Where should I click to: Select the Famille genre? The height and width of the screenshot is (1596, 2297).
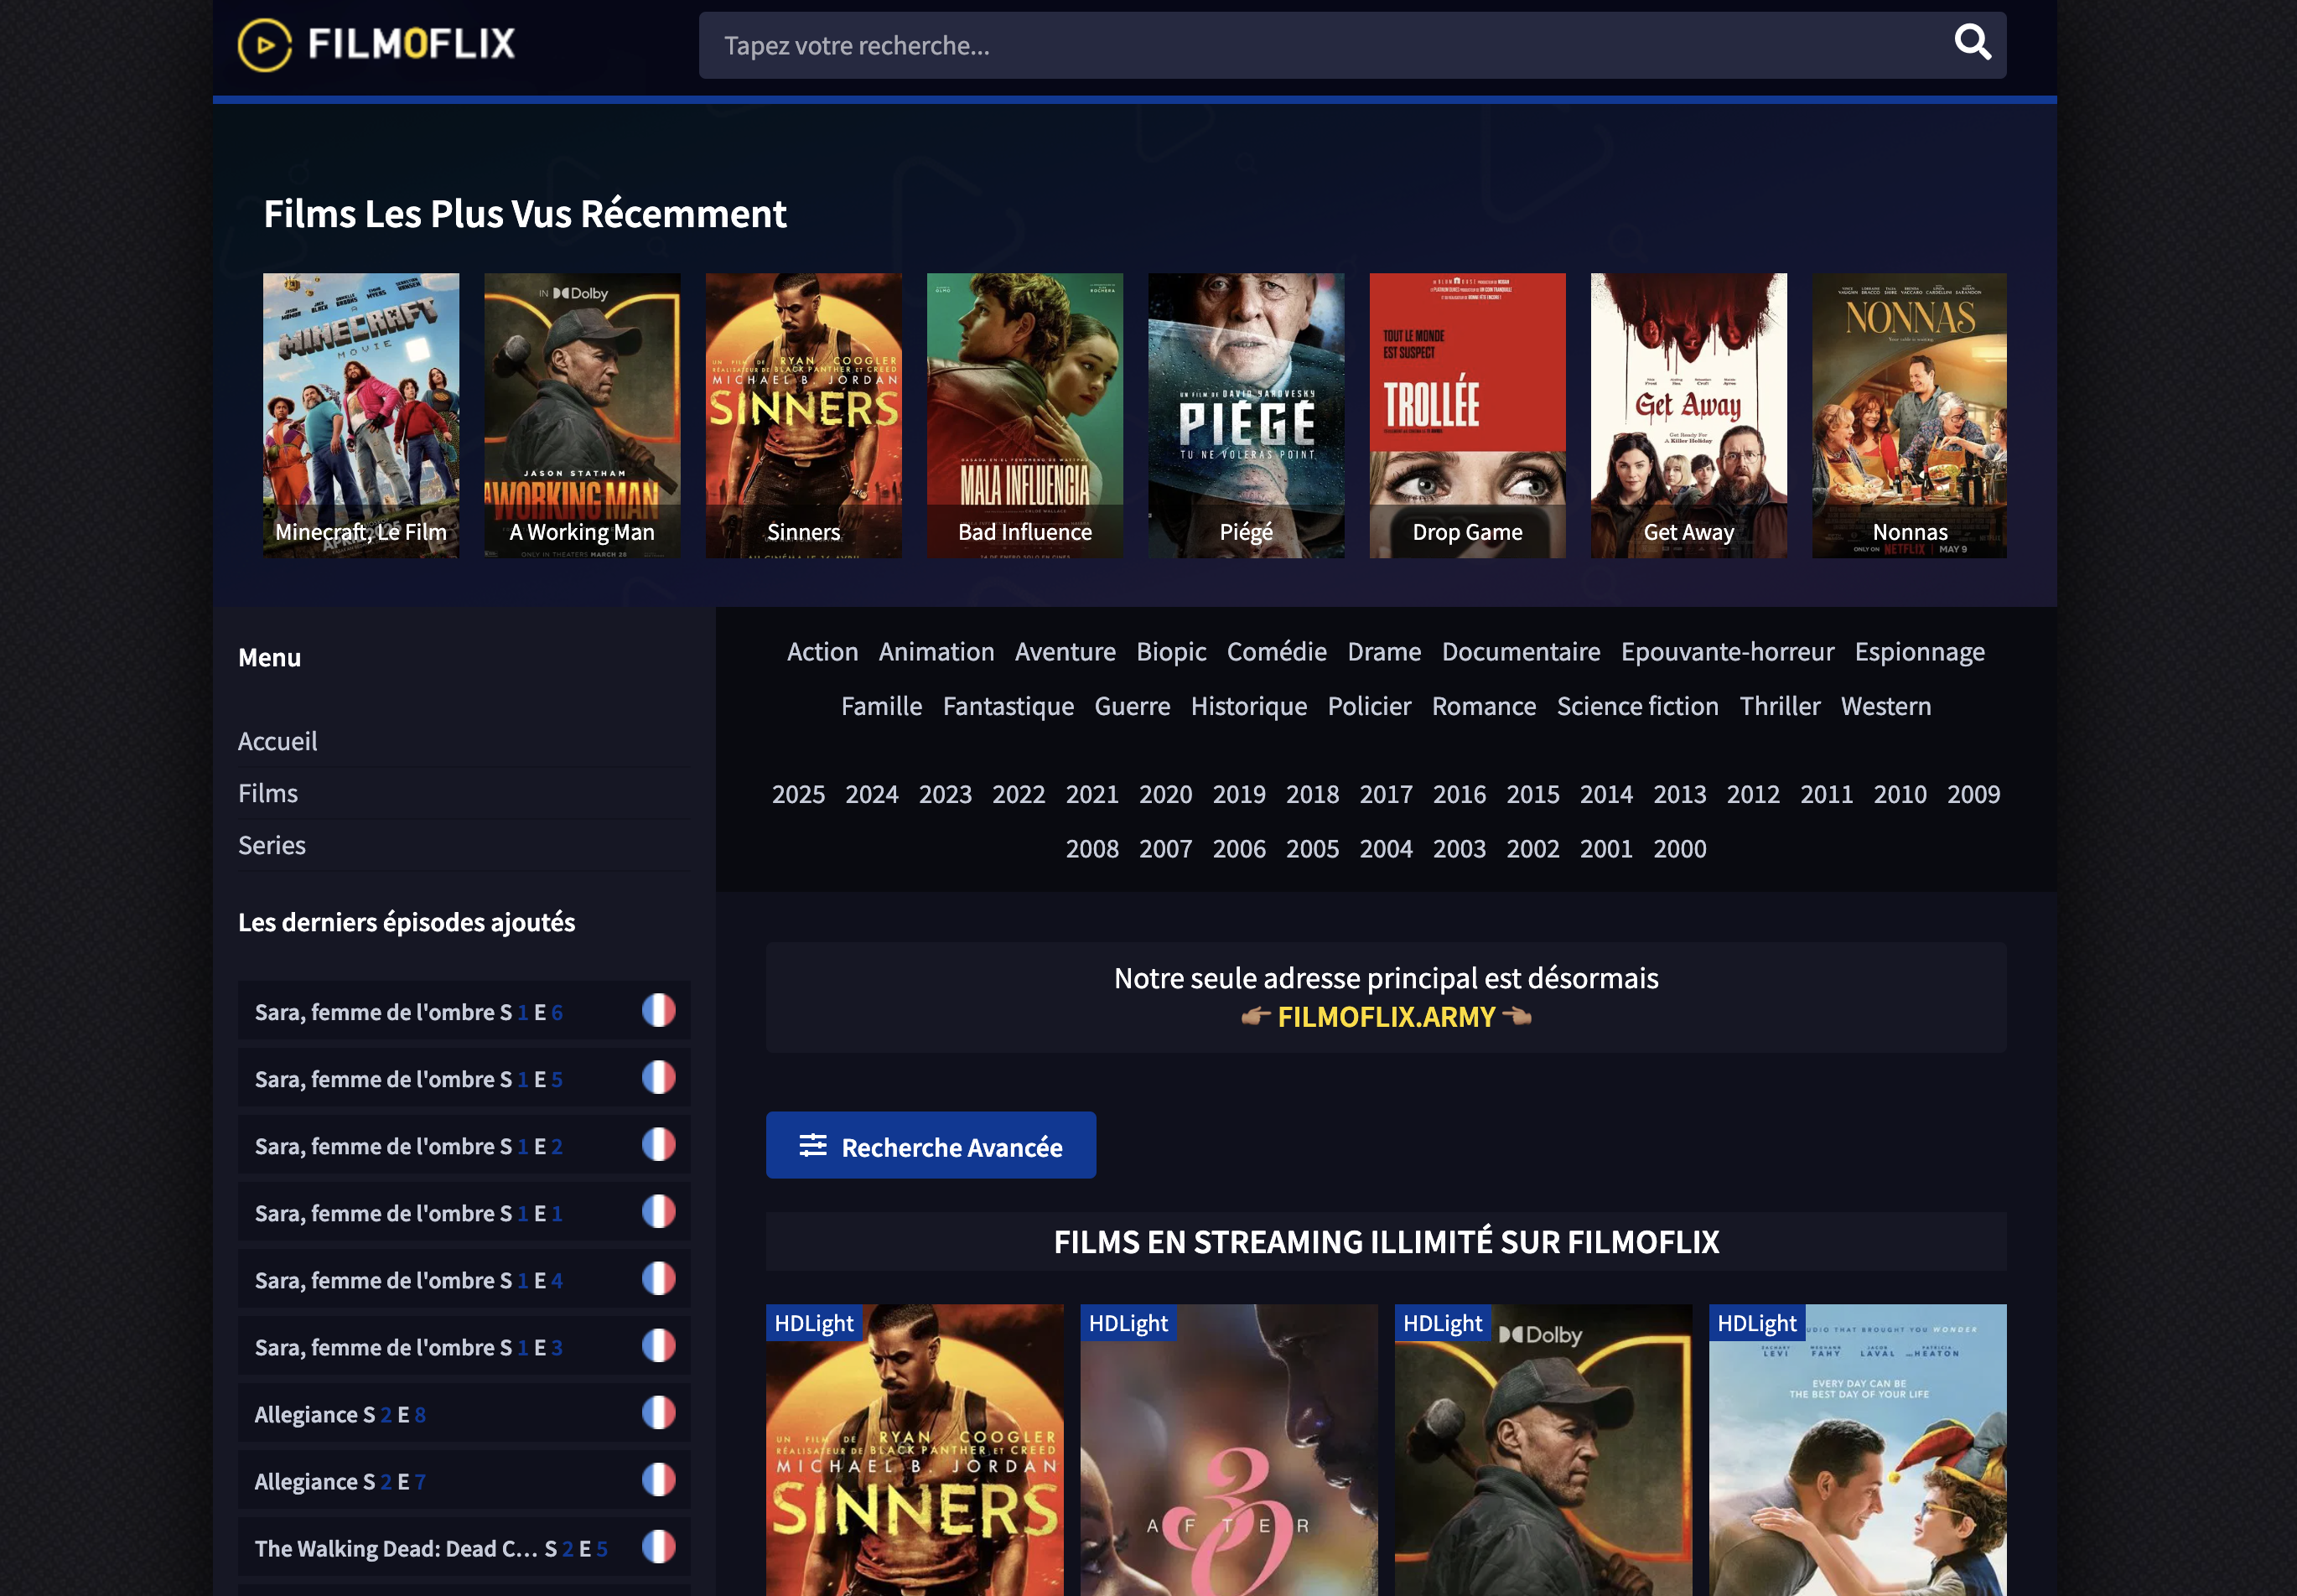coord(881,706)
